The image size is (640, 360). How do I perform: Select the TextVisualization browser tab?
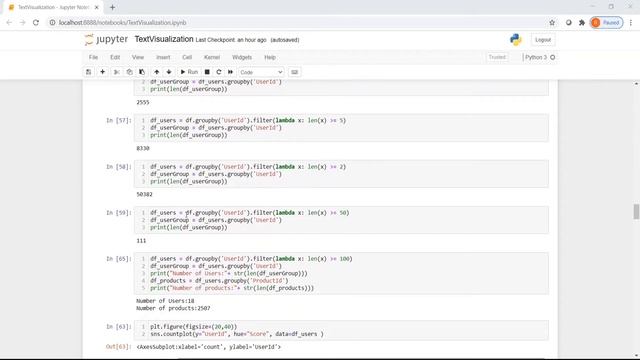pos(53,7)
